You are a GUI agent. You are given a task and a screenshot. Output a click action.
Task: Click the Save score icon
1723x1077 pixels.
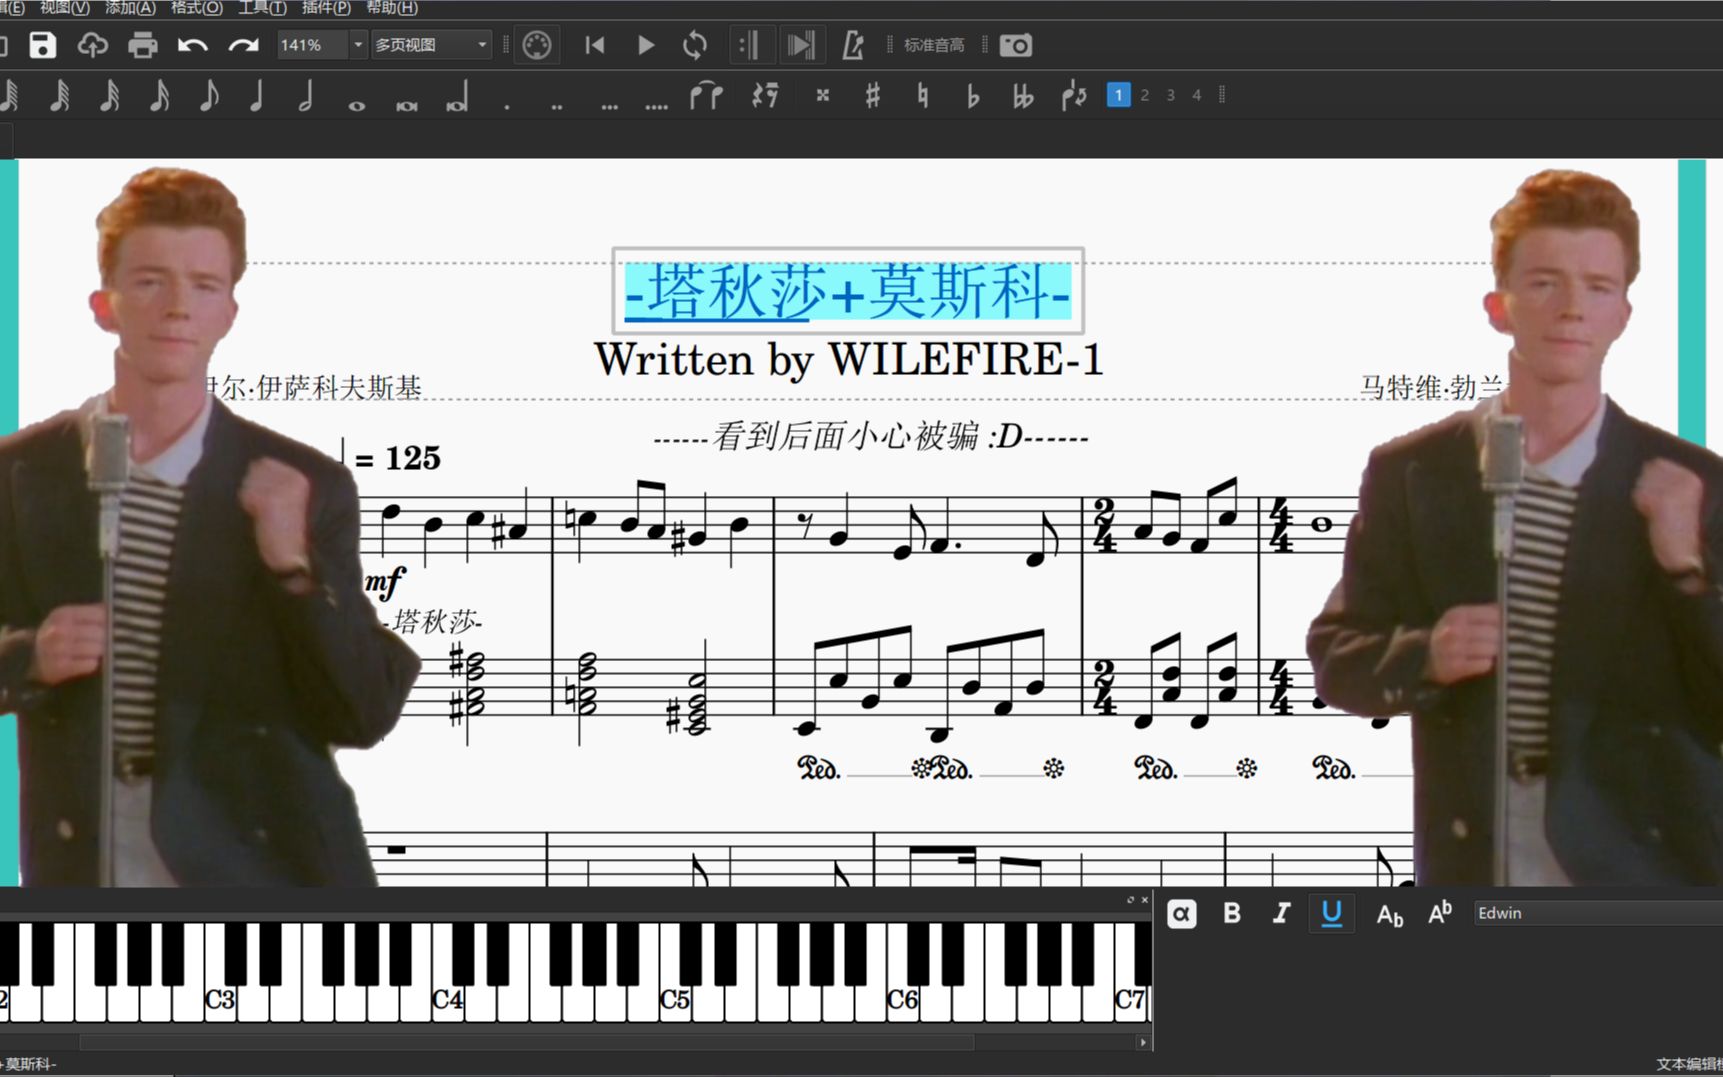[x=42, y=45]
